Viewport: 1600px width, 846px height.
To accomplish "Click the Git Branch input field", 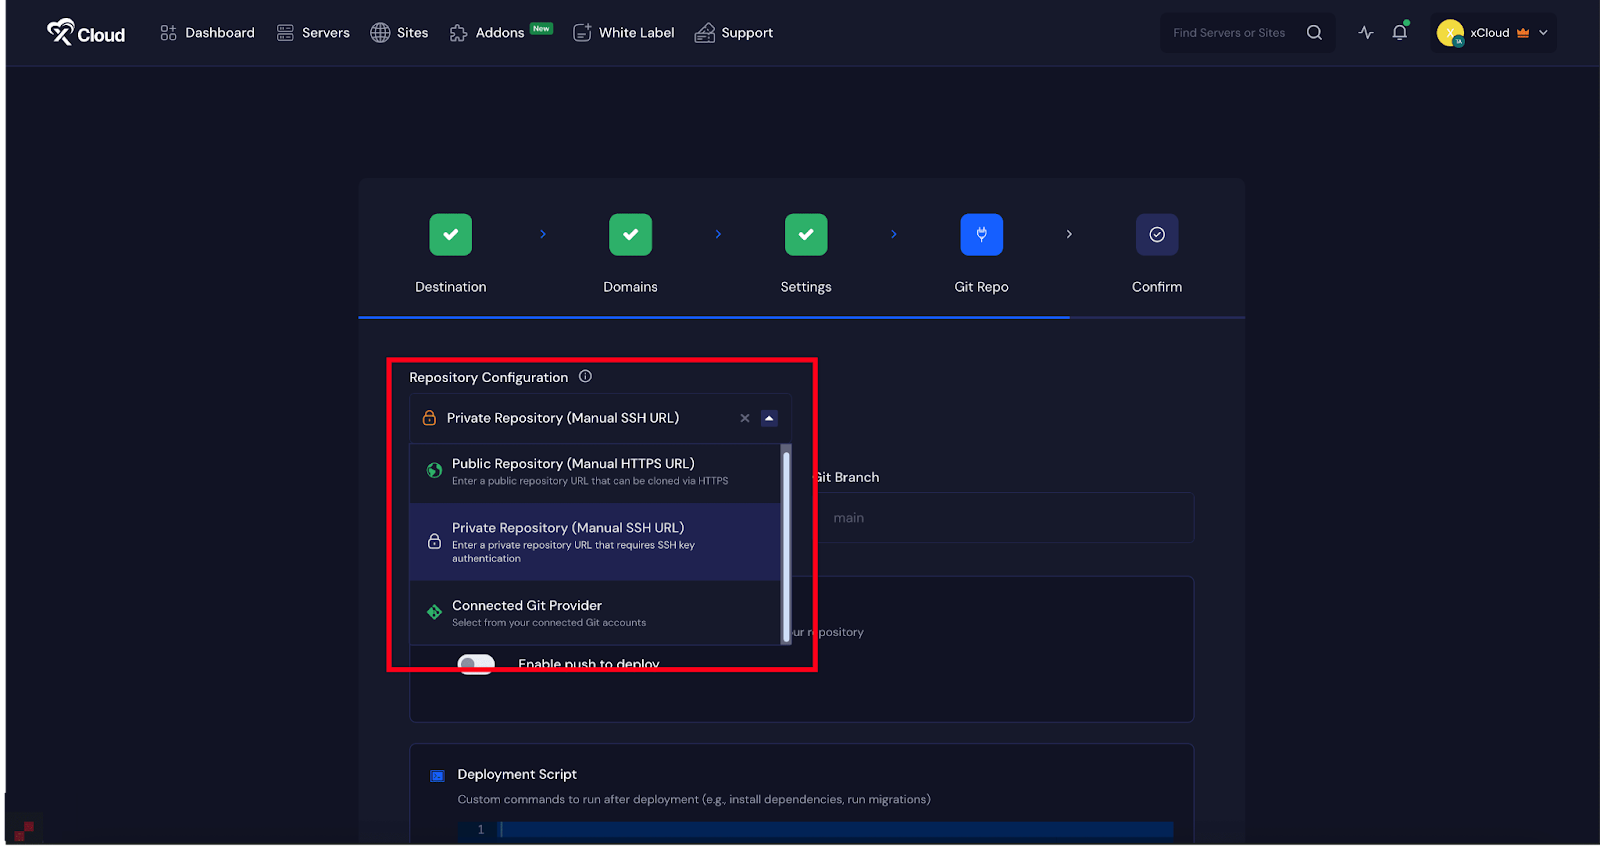I will [1005, 518].
